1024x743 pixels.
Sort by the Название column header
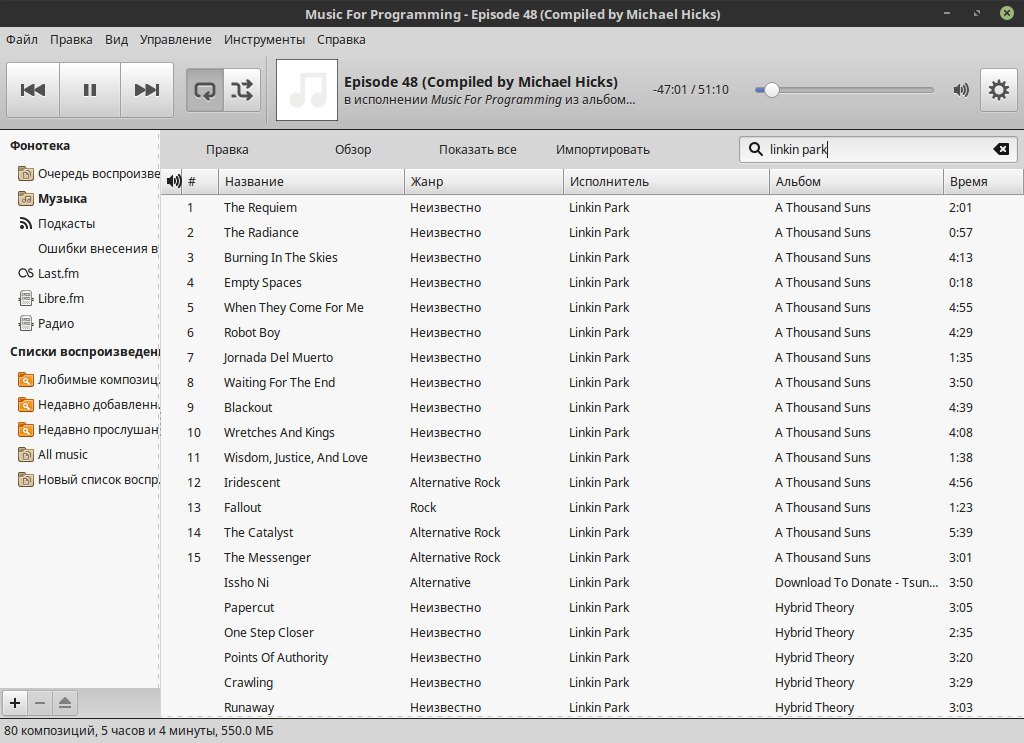tap(312, 182)
